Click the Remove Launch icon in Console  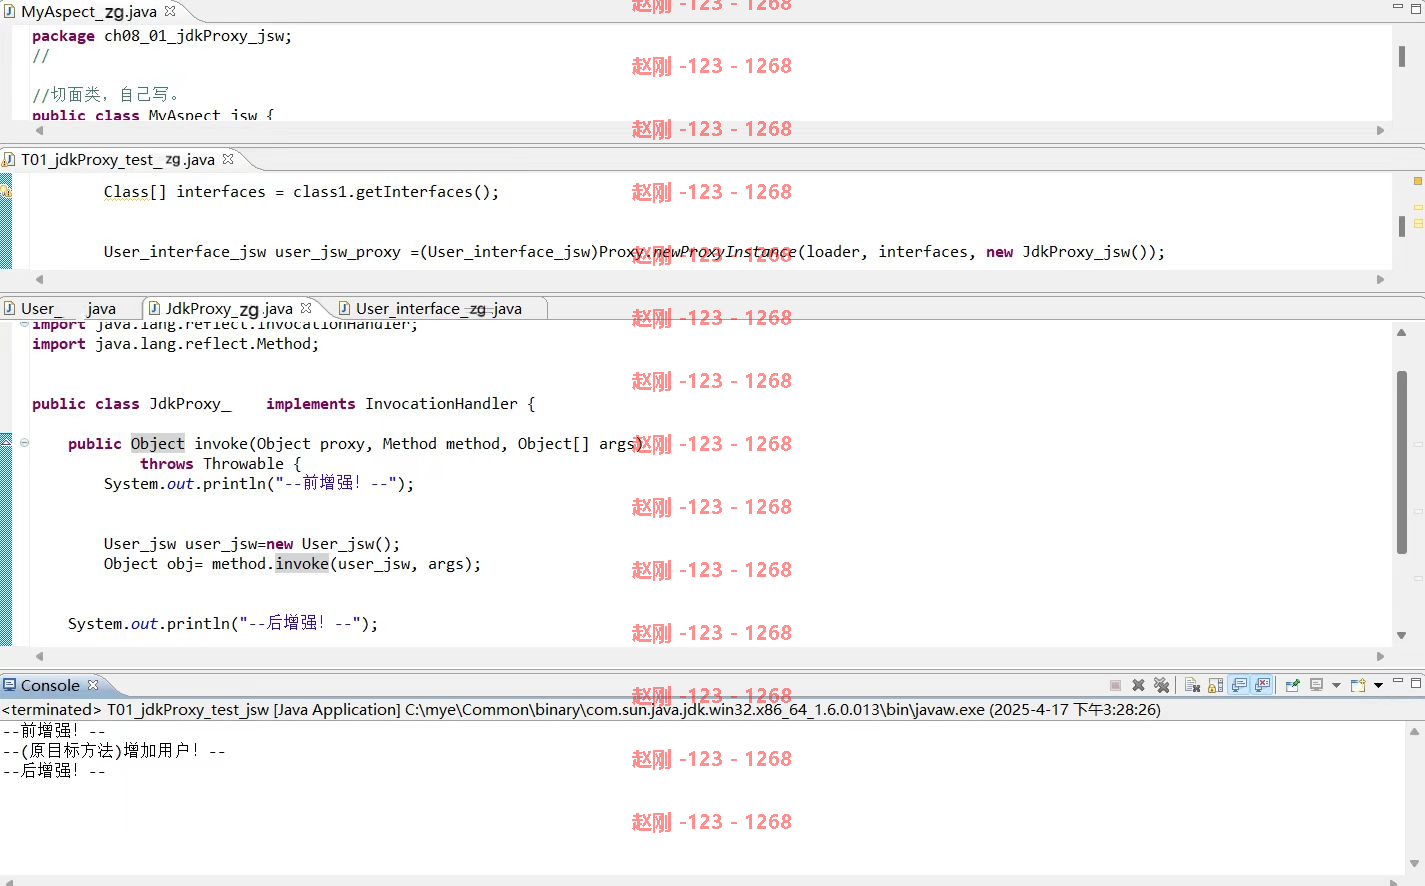pos(1138,685)
